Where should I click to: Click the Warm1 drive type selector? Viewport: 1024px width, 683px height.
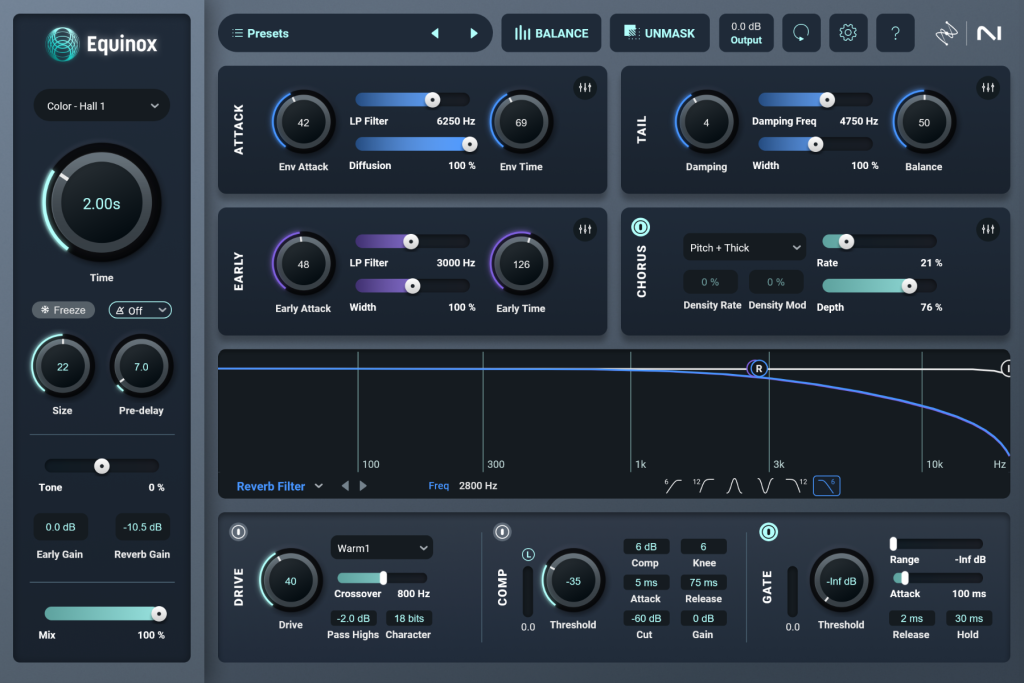(x=381, y=548)
